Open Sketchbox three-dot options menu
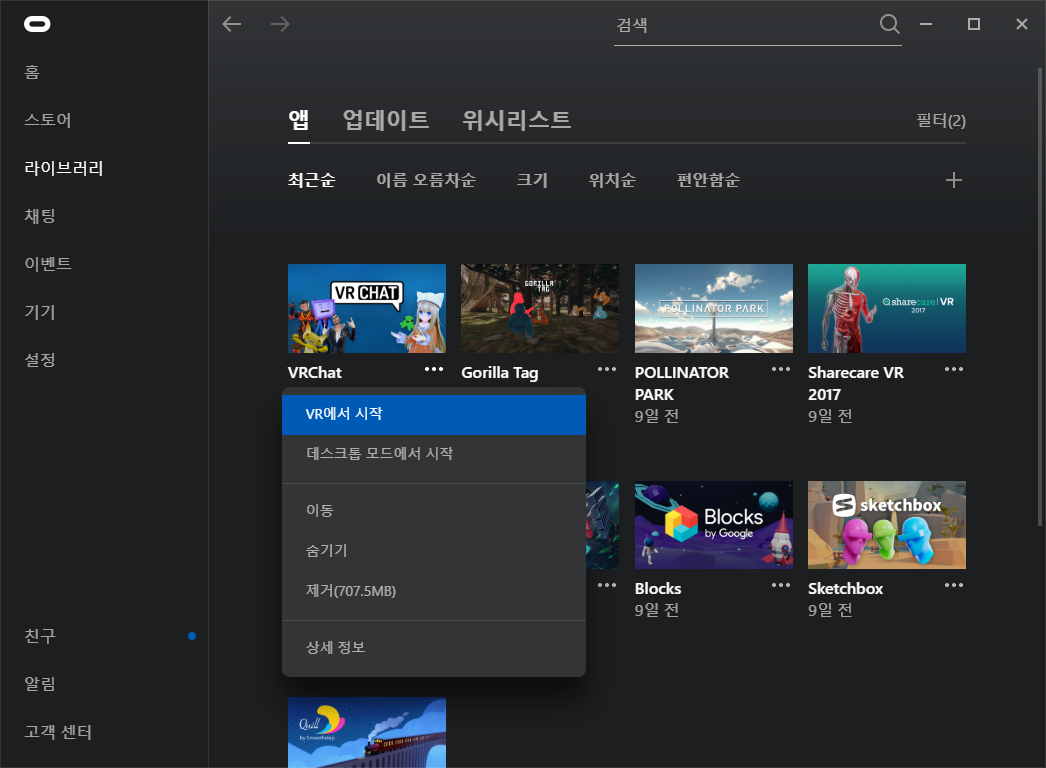The height and width of the screenshot is (768, 1046). [954, 585]
